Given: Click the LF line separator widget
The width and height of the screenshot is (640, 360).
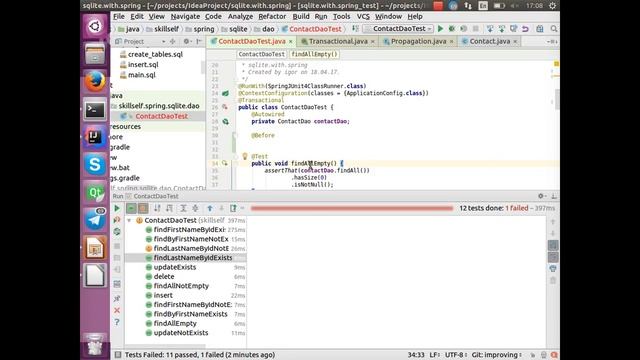Looking at the screenshot, I should pos(434,355).
